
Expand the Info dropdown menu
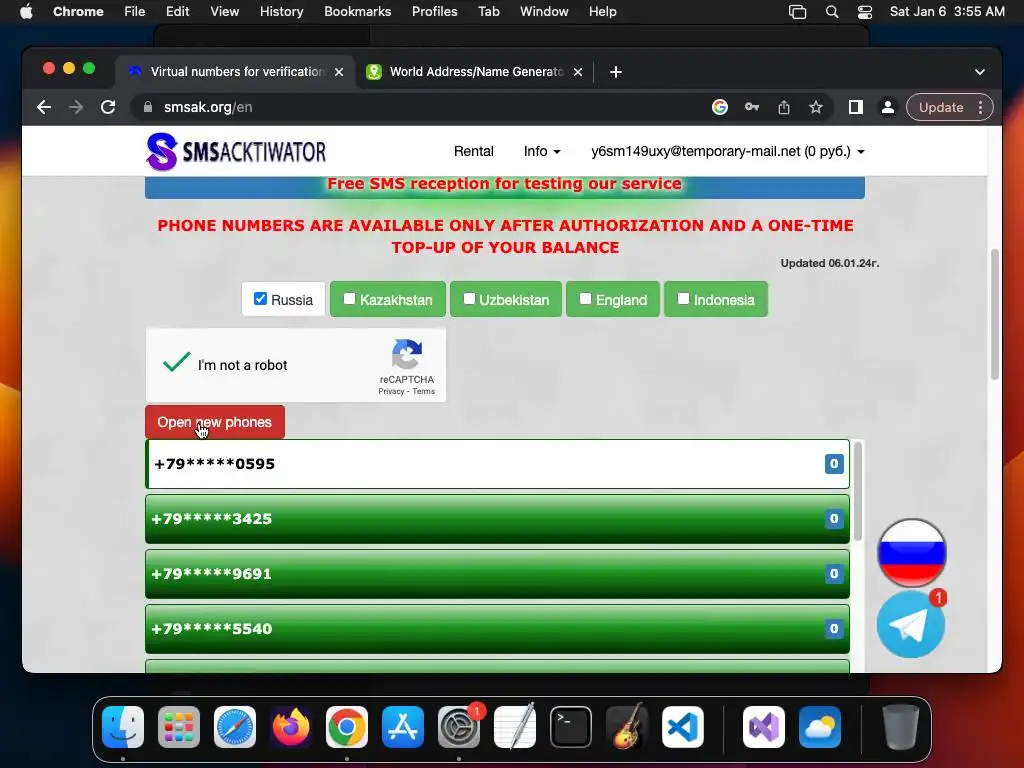coord(542,152)
